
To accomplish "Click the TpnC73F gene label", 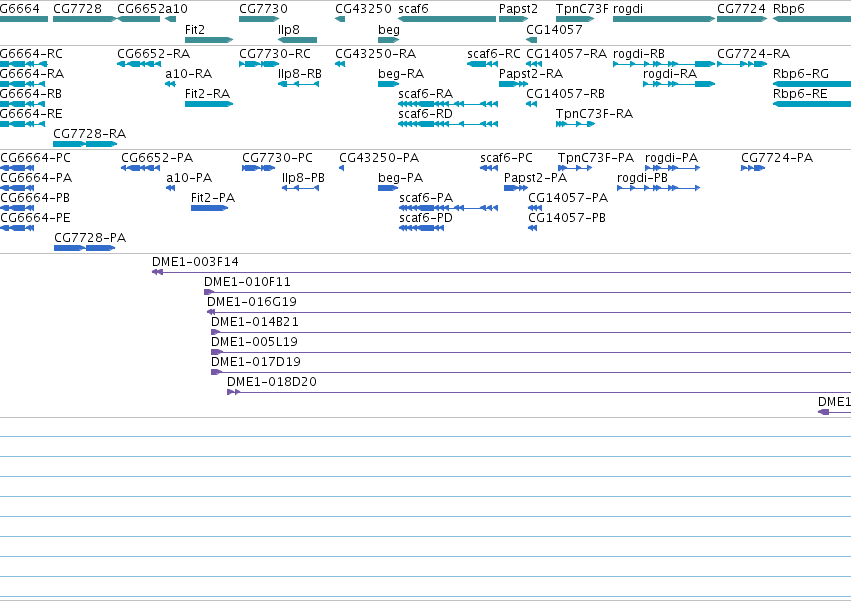I will (x=582, y=9).
